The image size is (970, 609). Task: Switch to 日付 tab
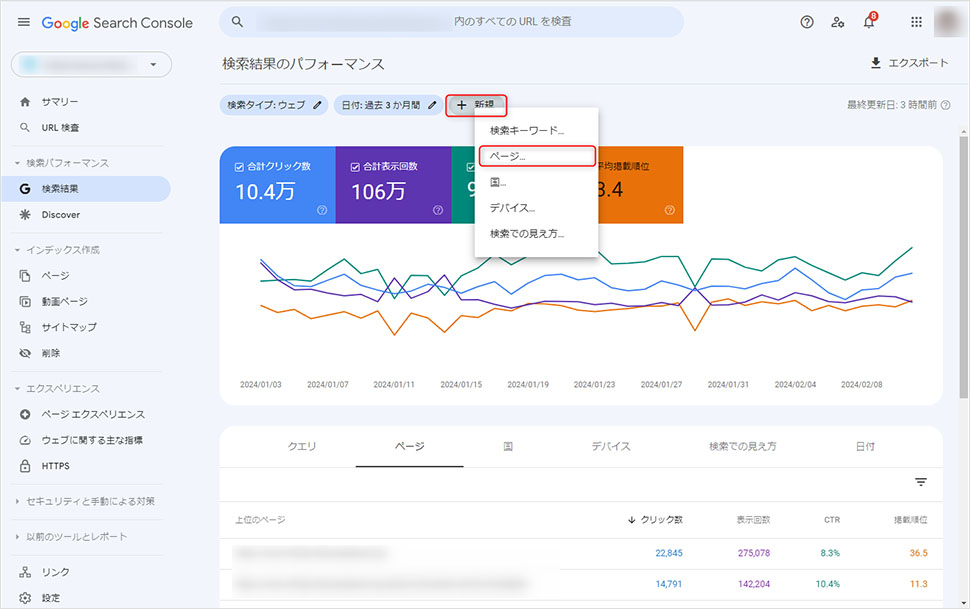point(865,446)
